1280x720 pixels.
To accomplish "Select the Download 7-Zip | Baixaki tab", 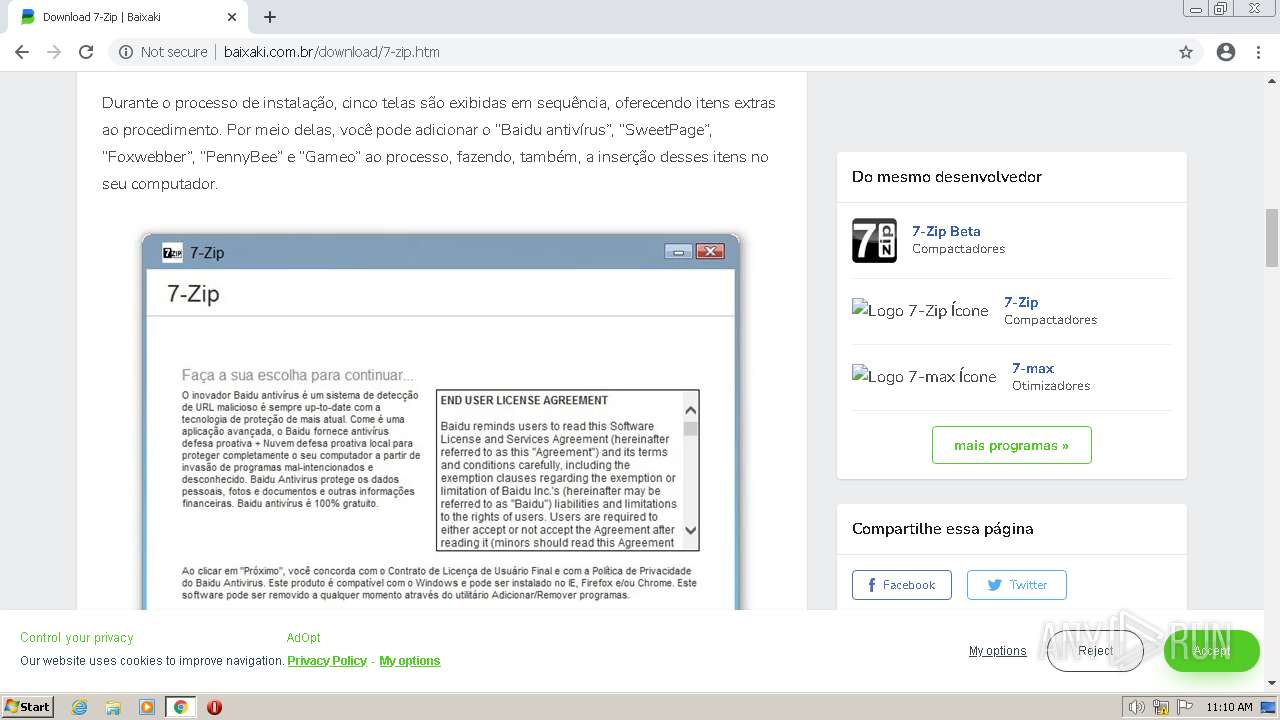I will click(x=130, y=17).
